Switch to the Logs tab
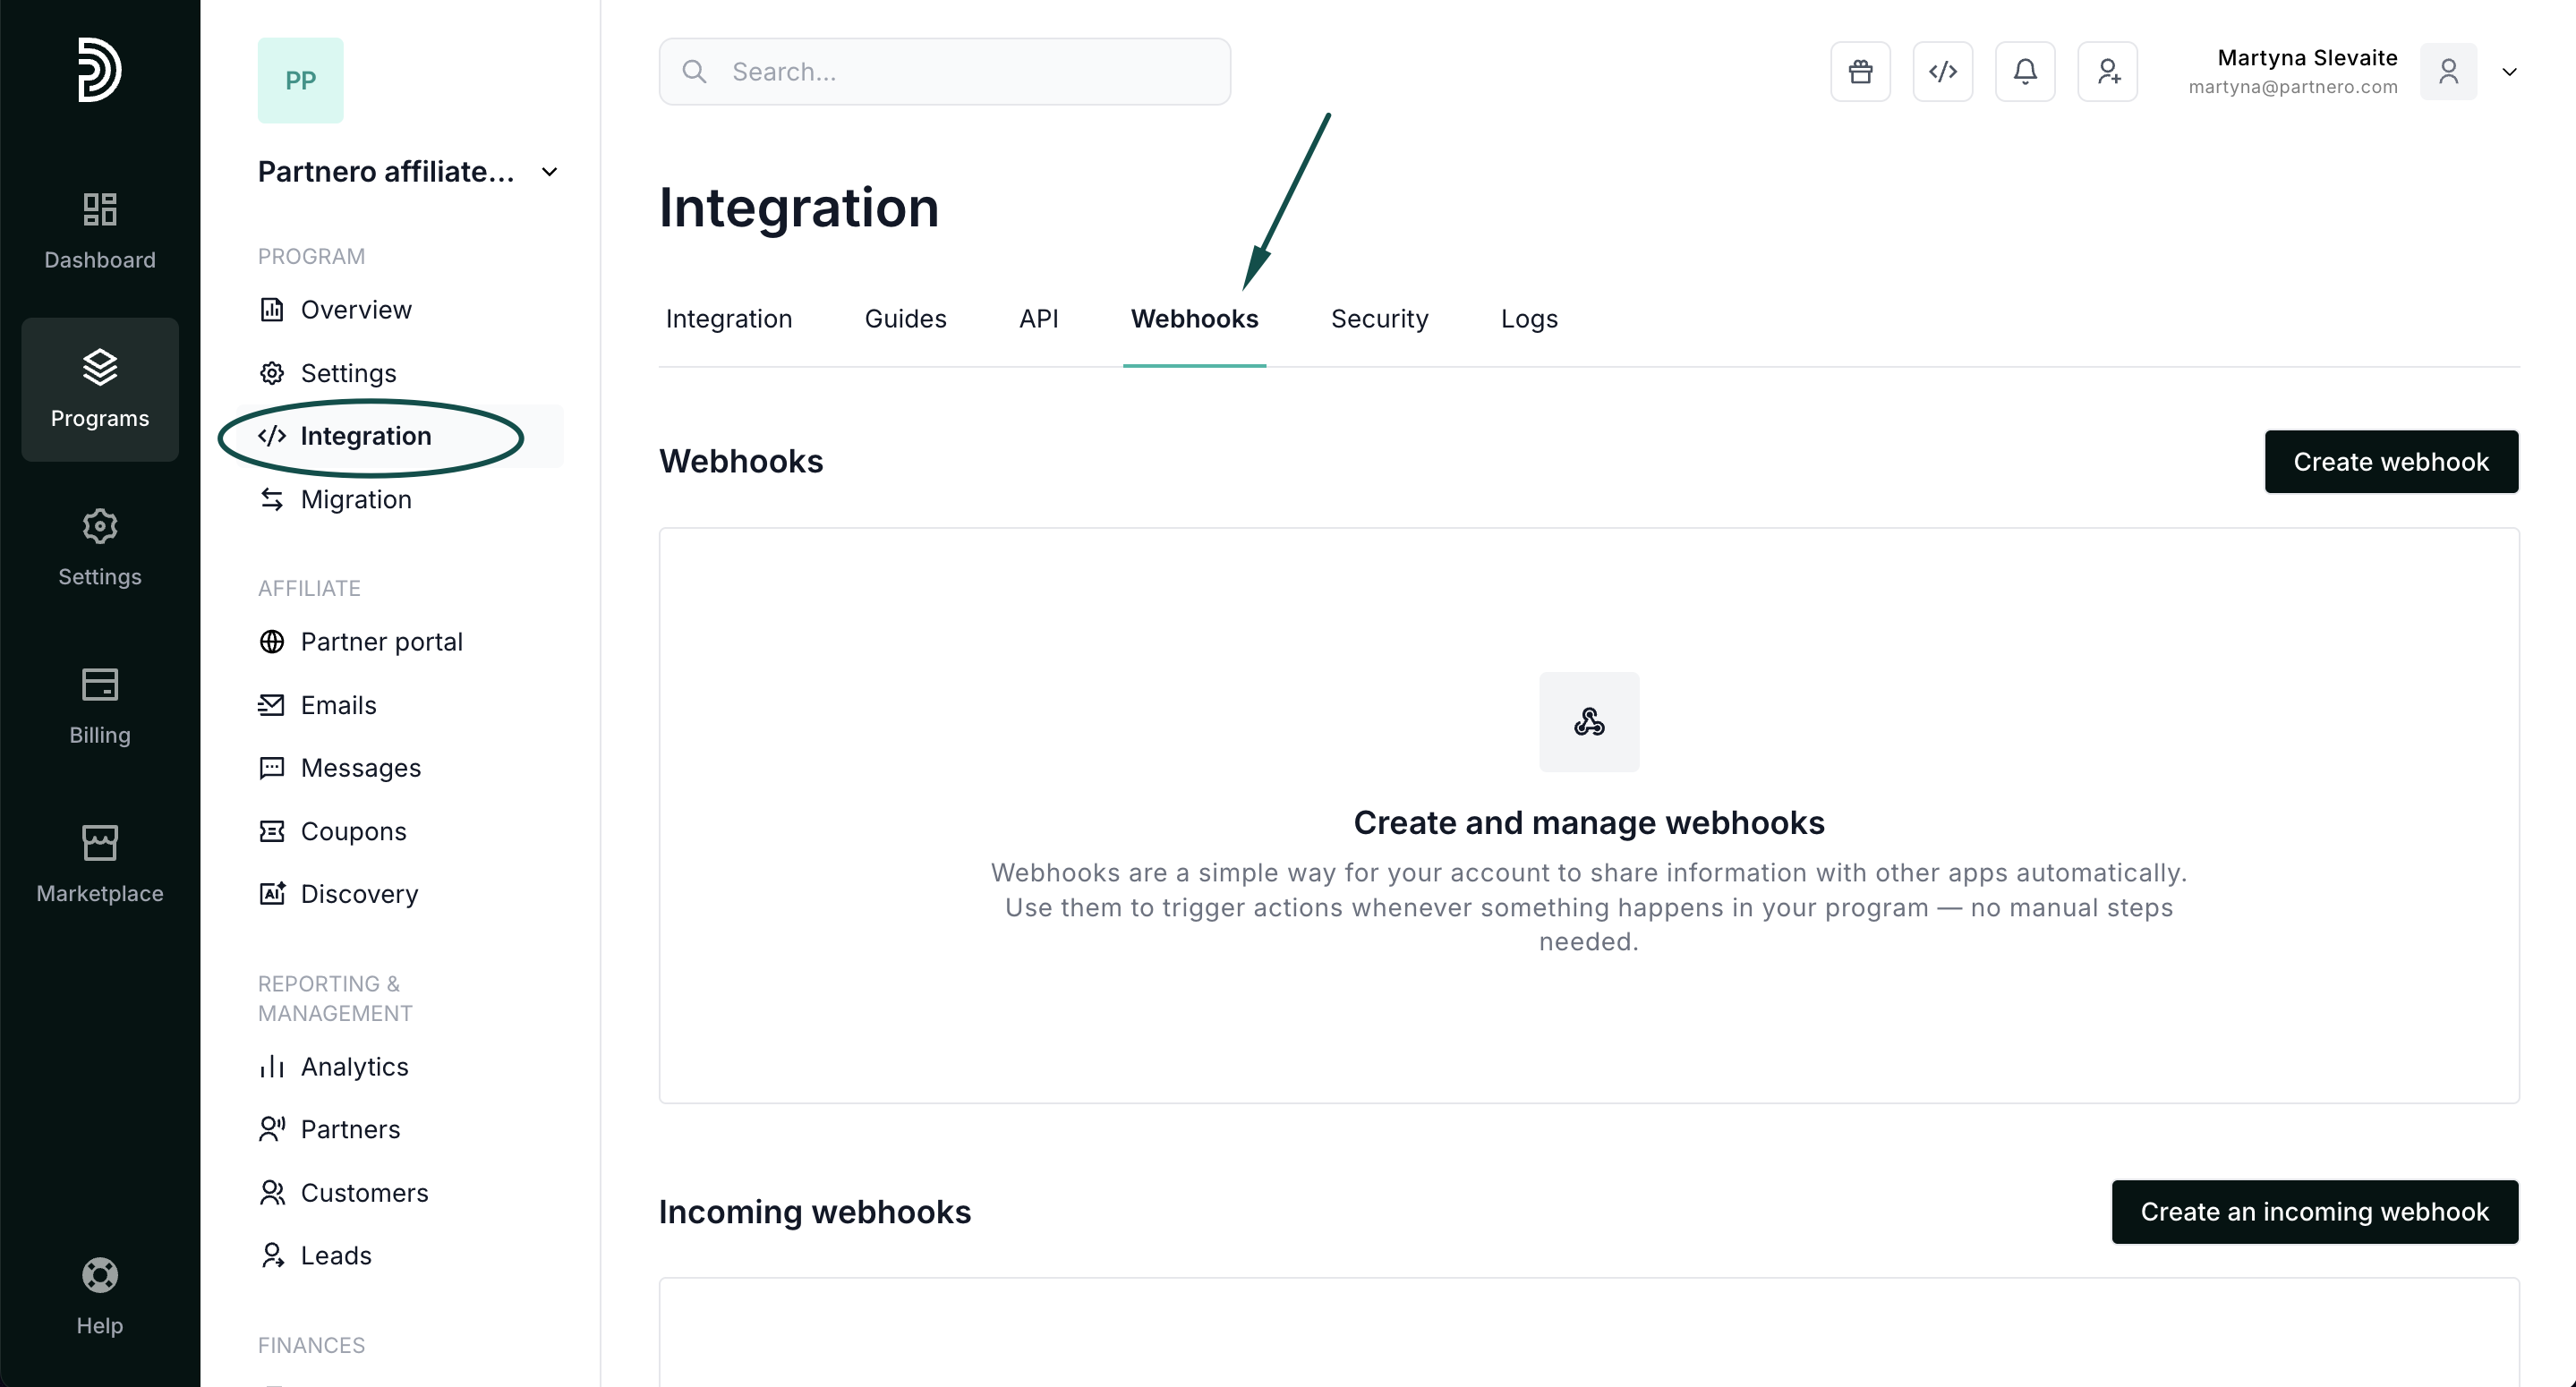The image size is (2576, 1387). tap(1528, 319)
